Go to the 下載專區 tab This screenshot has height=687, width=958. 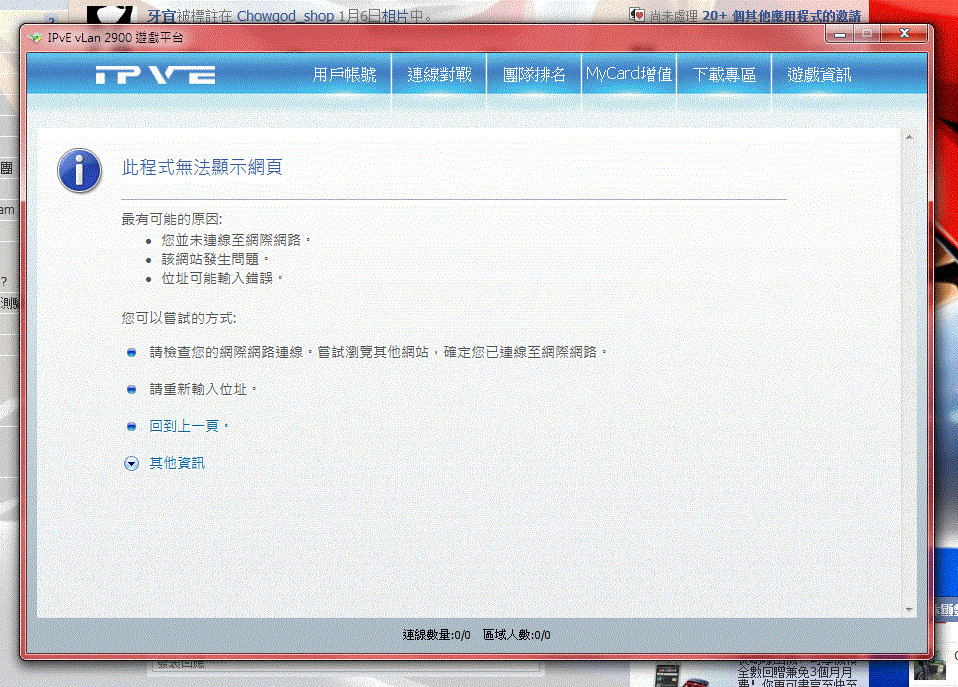724,75
